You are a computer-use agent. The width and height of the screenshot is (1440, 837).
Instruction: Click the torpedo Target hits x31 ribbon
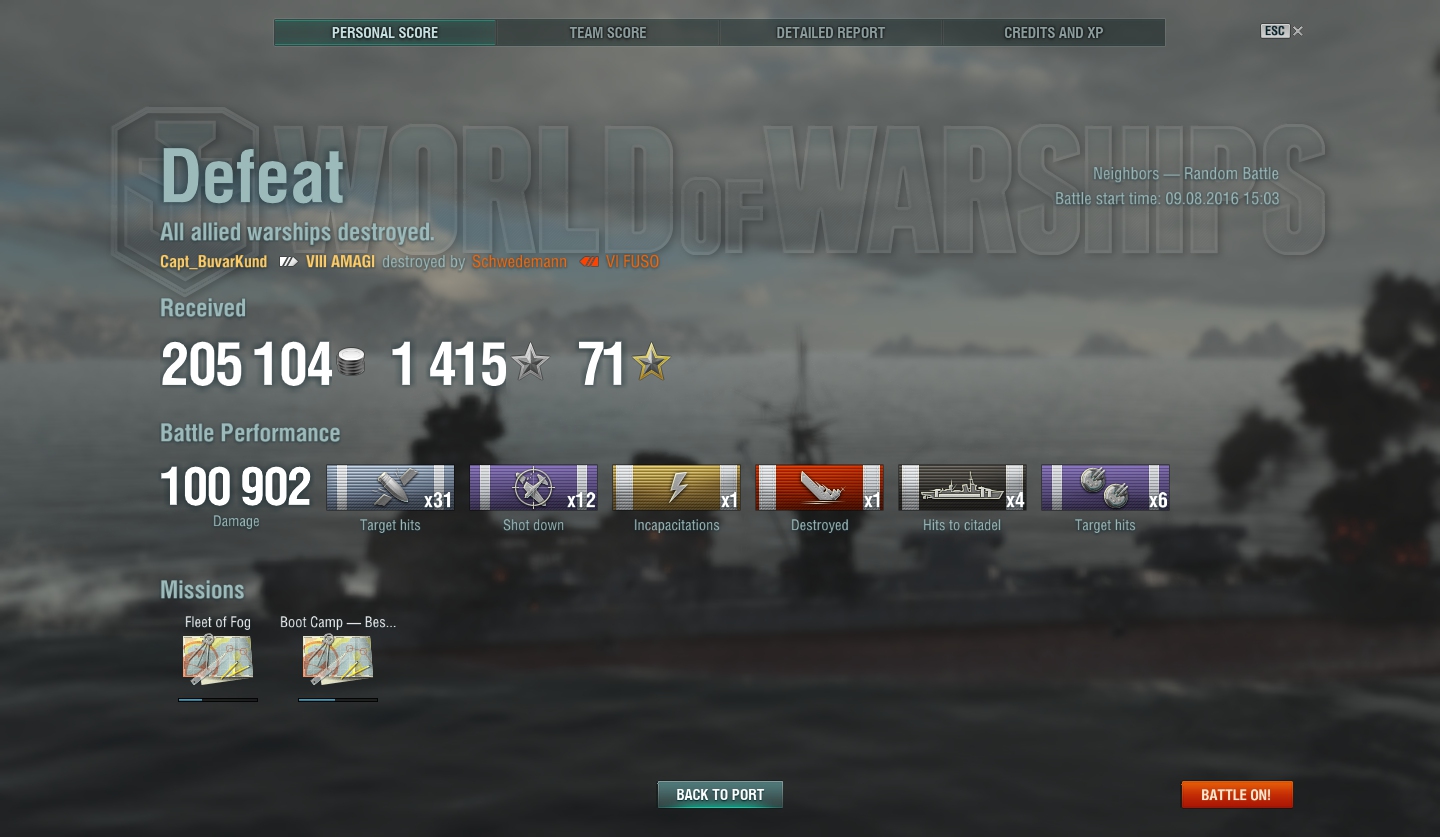[x=390, y=488]
